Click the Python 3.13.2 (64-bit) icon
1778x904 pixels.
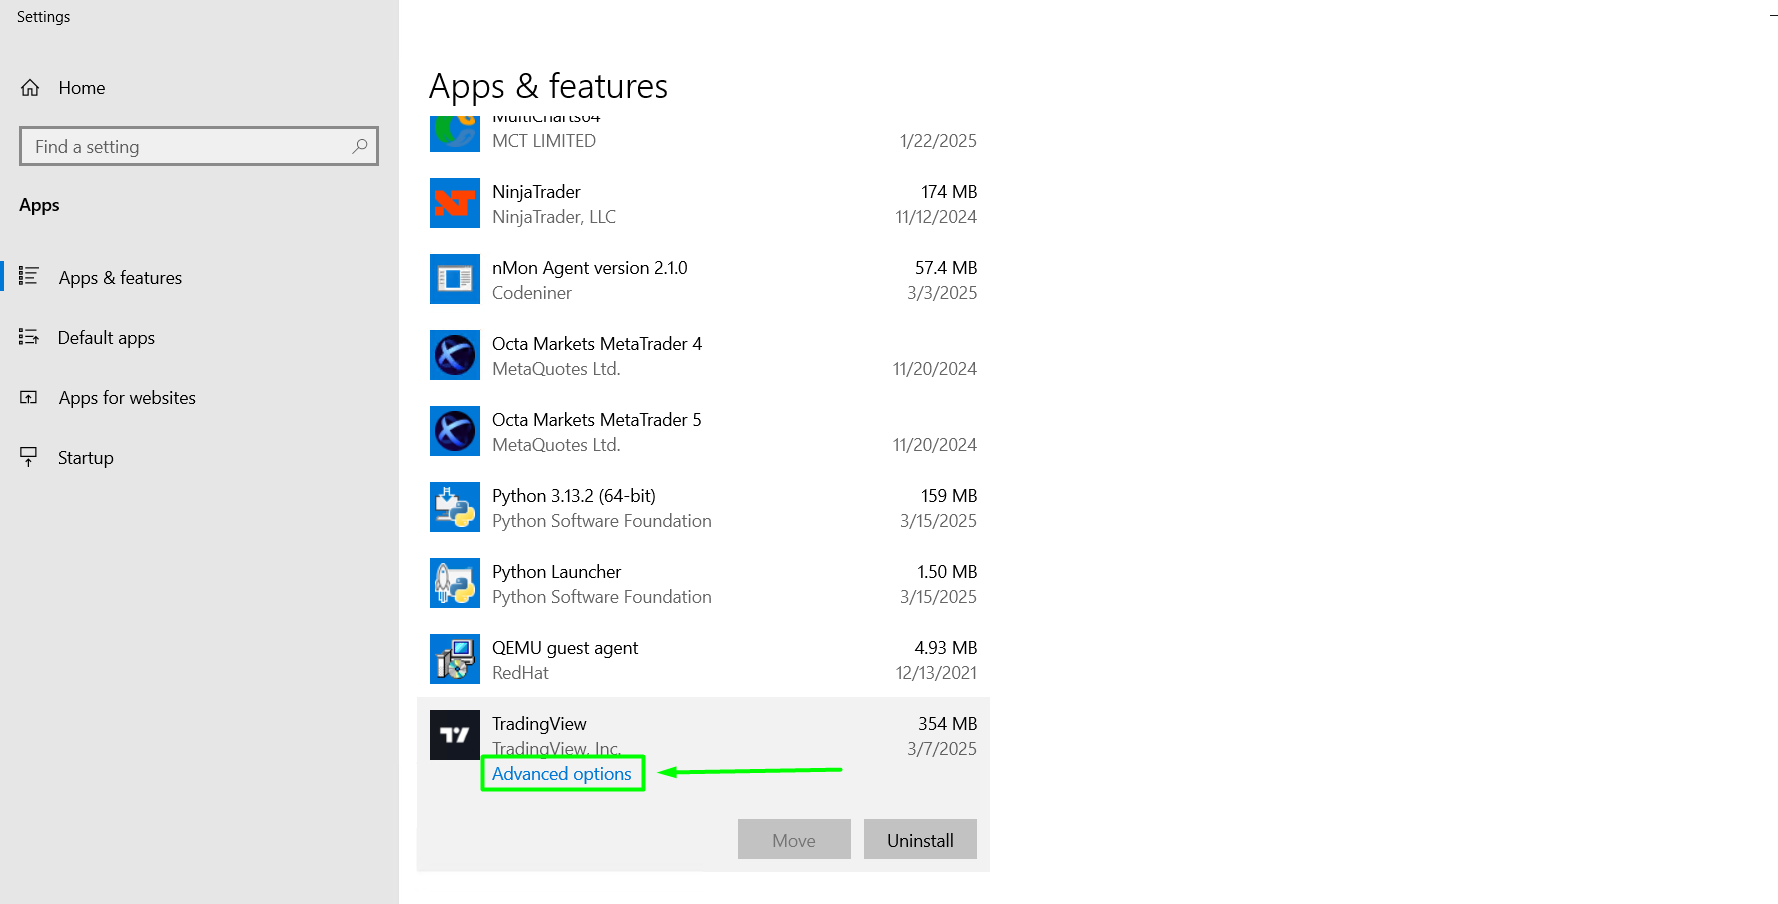[x=455, y=507]
